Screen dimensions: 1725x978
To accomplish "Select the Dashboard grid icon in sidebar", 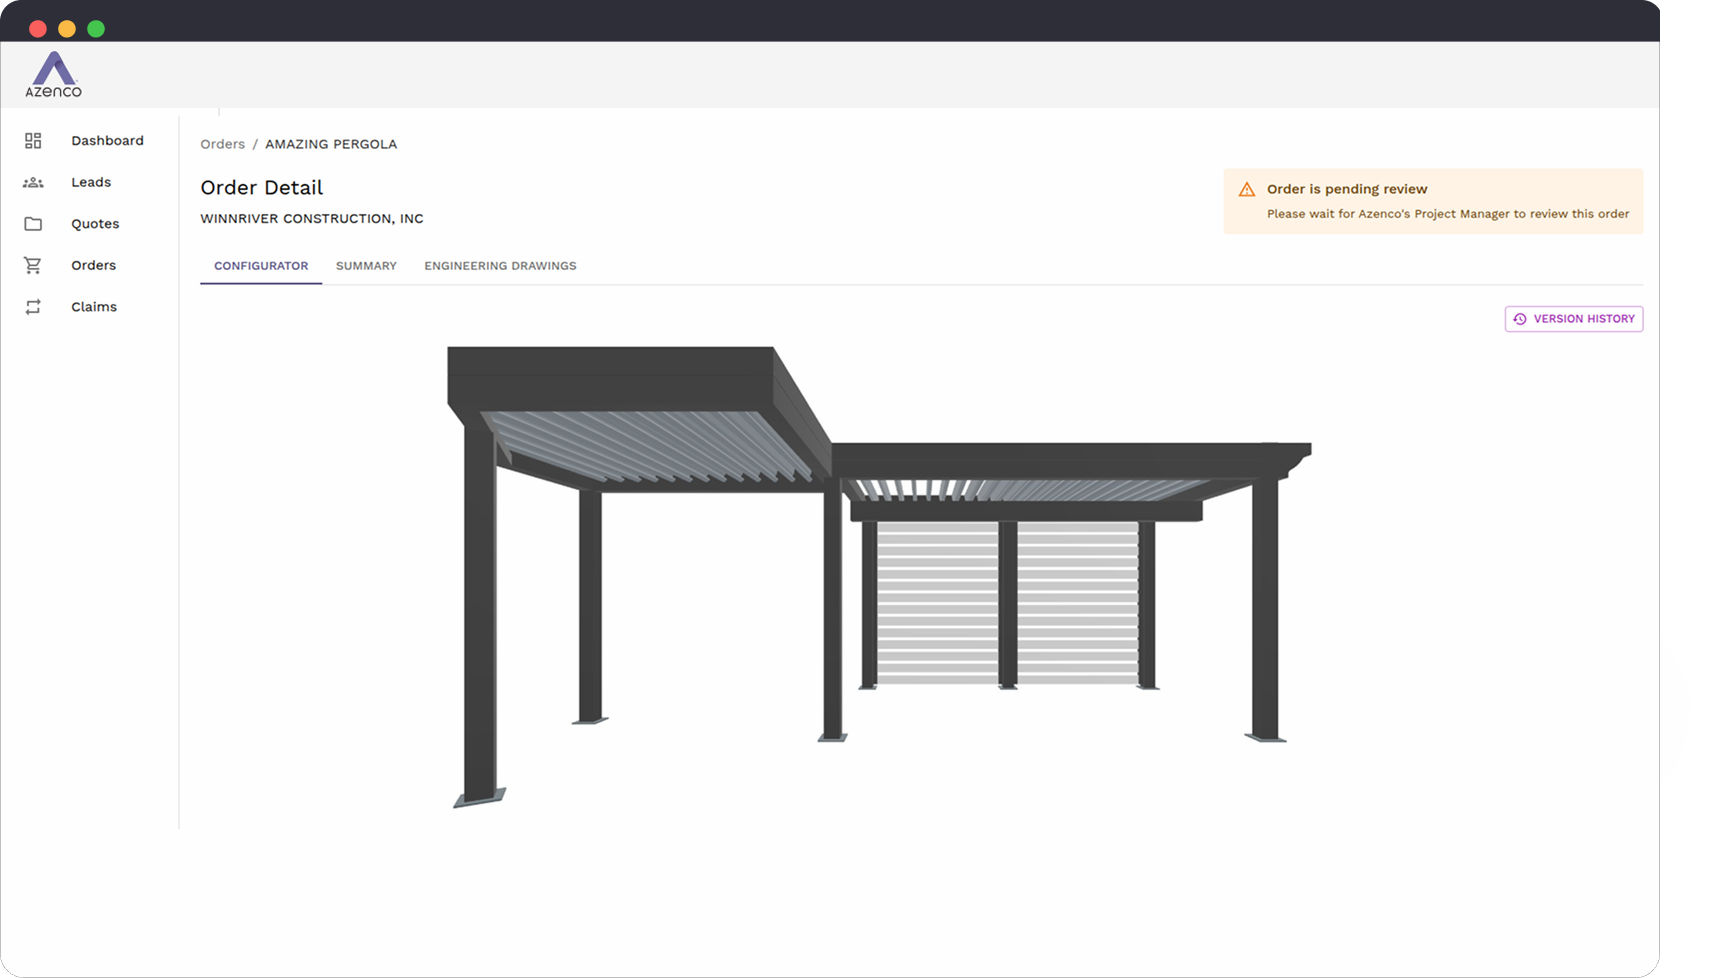I will pos(33,140).
